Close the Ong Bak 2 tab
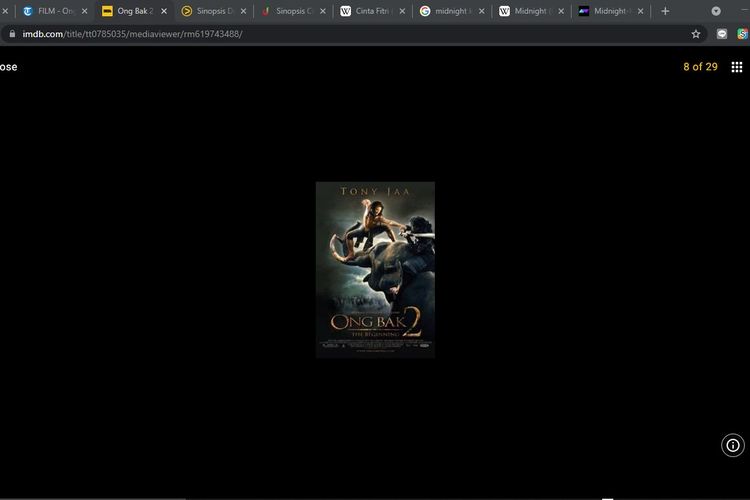This screenshot has width=750, height=500. tap(164, 11)
